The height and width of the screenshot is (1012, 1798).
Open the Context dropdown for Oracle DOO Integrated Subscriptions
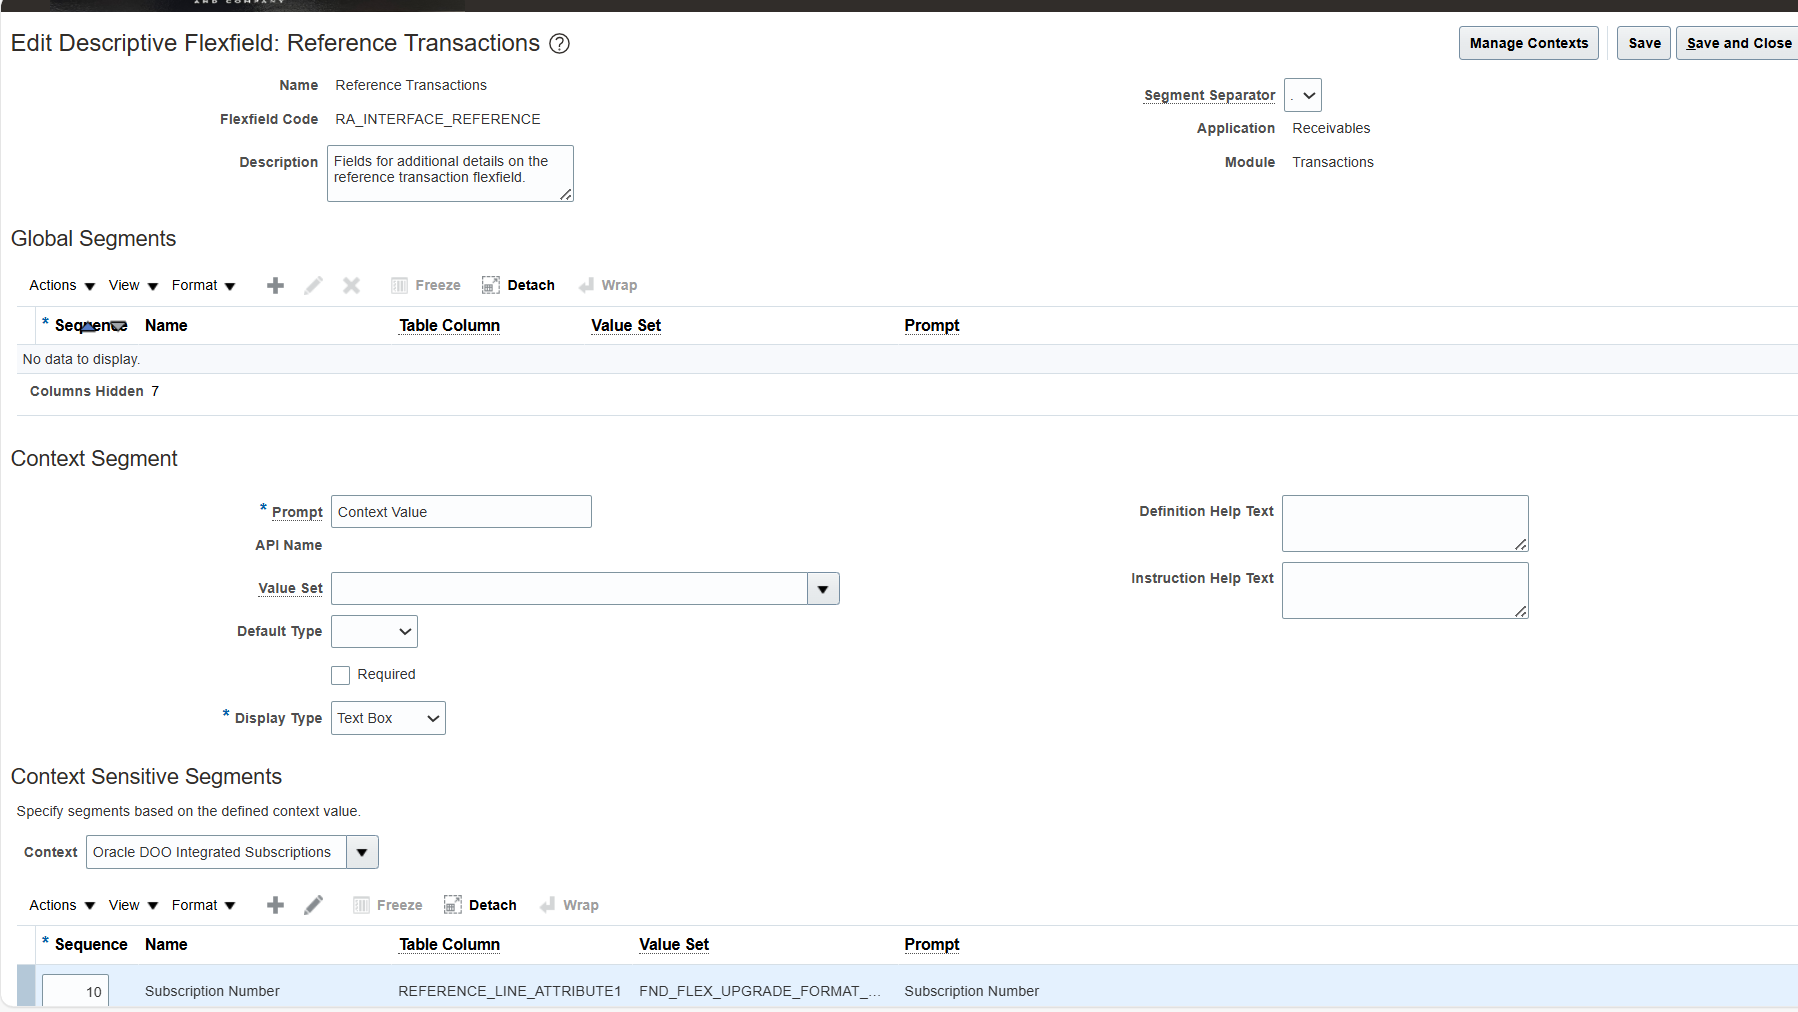pos(362,853)
